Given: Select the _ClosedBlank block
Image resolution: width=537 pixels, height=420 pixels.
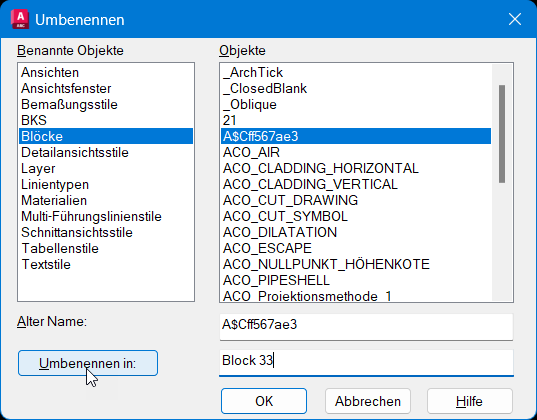Looking at the screenshot, I should click(356, 88).
